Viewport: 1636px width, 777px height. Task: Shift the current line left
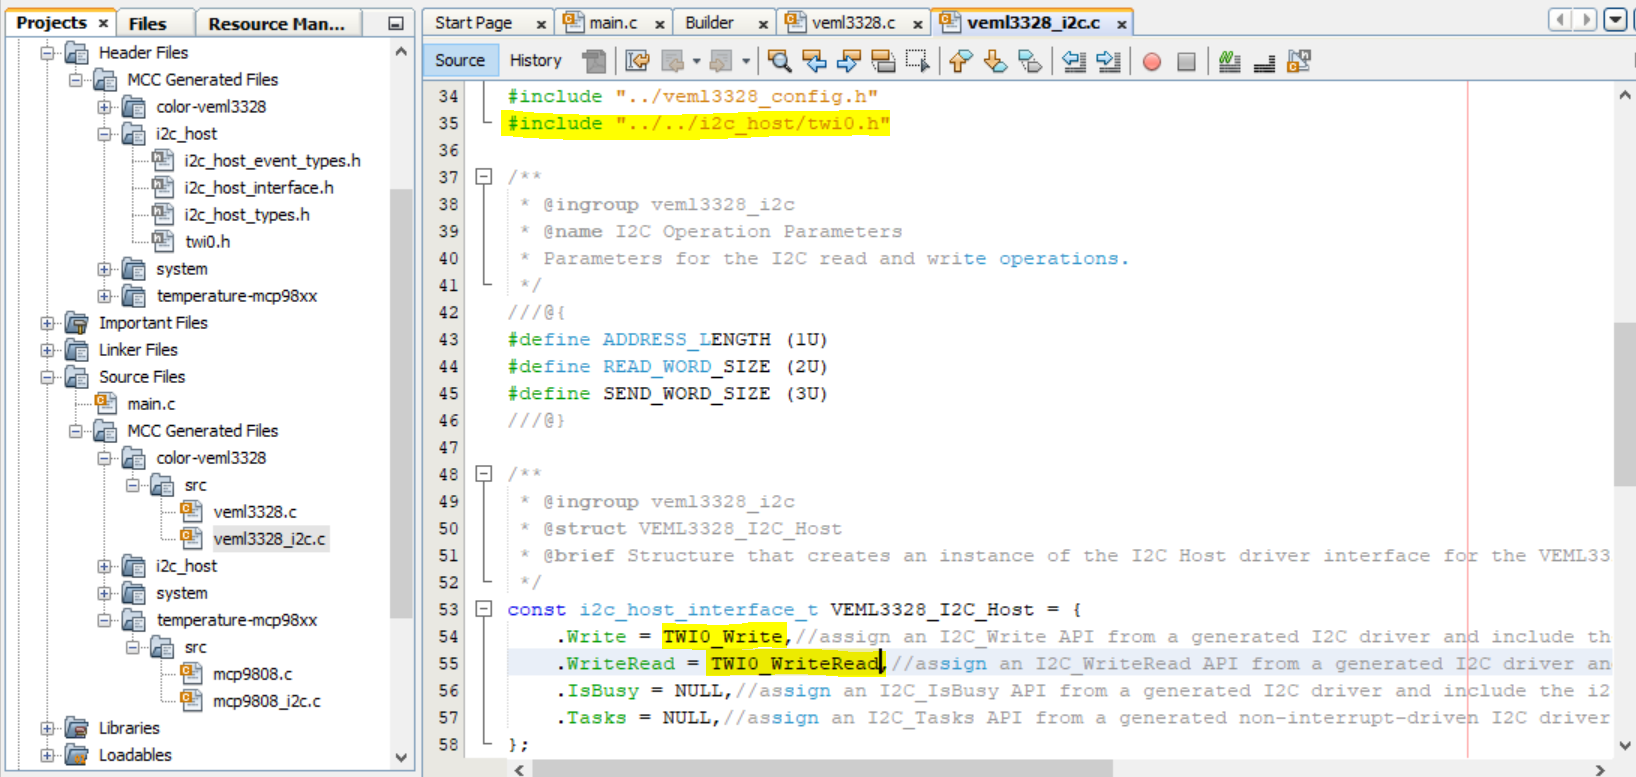click(1074, 61)
